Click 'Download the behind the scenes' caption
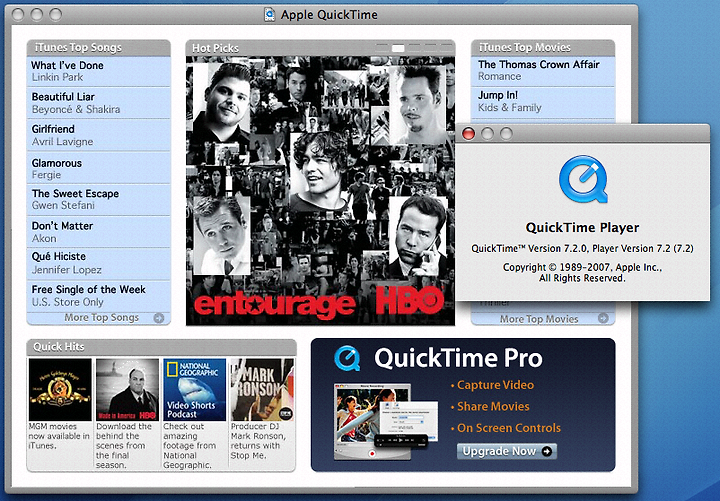This screenshot has width=720, height=501. 124,445
